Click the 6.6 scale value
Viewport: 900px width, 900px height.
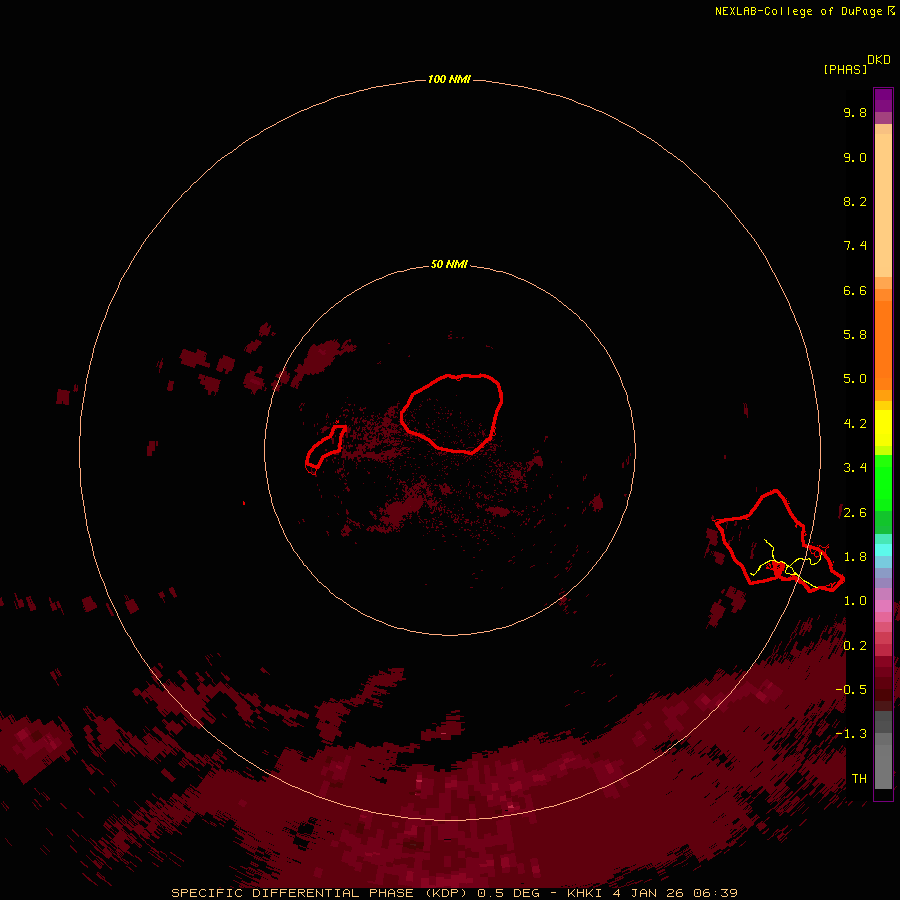click(x=855, y=291)
